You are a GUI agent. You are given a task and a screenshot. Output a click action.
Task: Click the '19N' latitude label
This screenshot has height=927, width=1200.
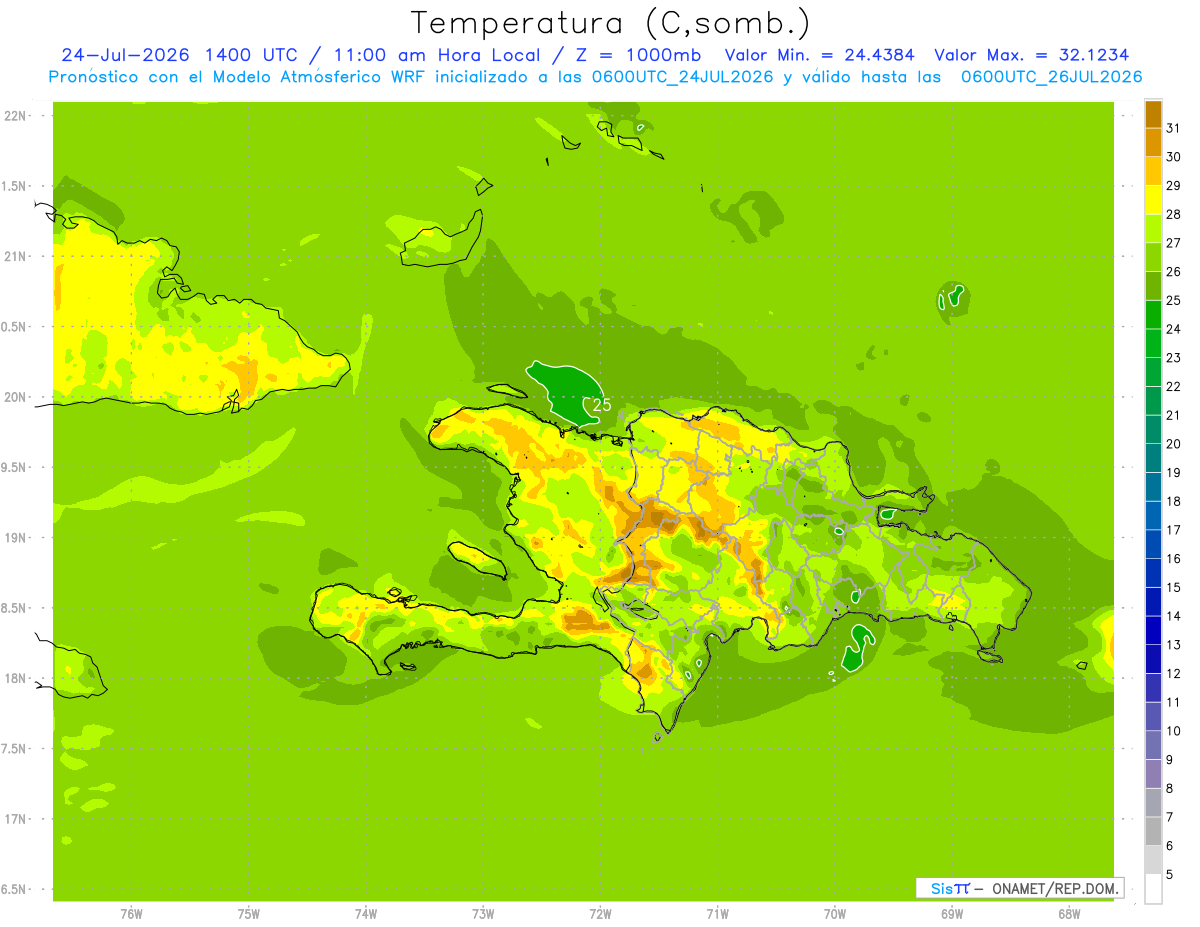tap(15, 538)
